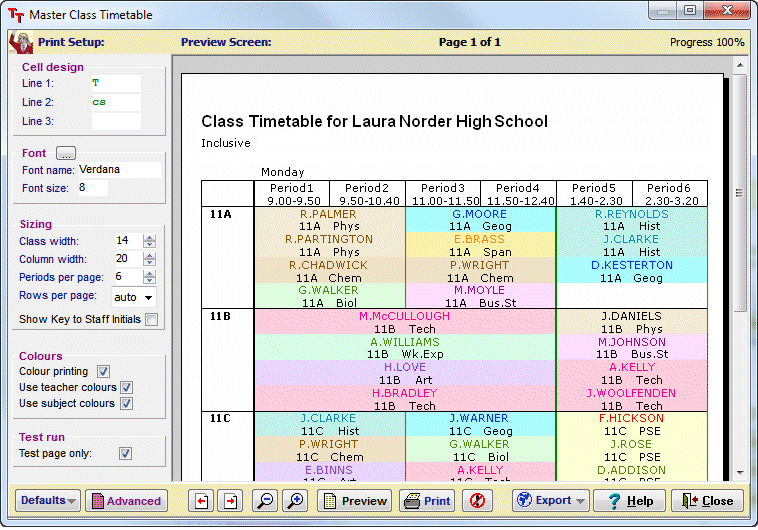Click the M.McCULLOUGH 11B Tech cell

point(405,322)
